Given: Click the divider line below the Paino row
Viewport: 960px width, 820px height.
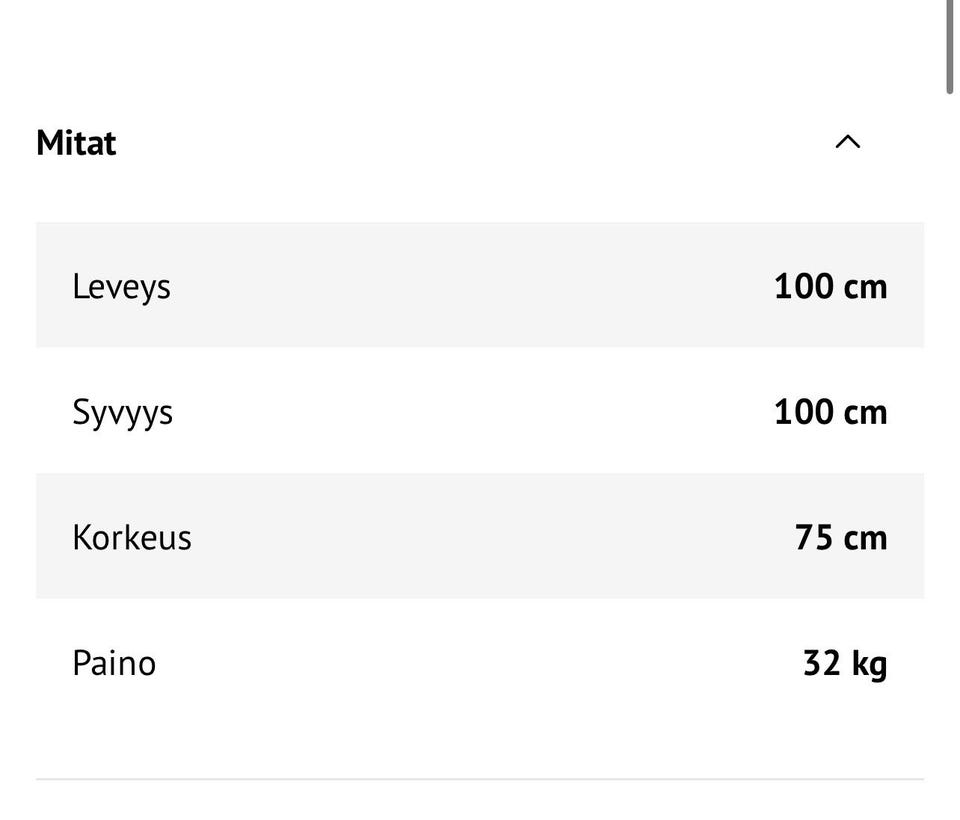Looking at the screenshot, I should 480,779.
